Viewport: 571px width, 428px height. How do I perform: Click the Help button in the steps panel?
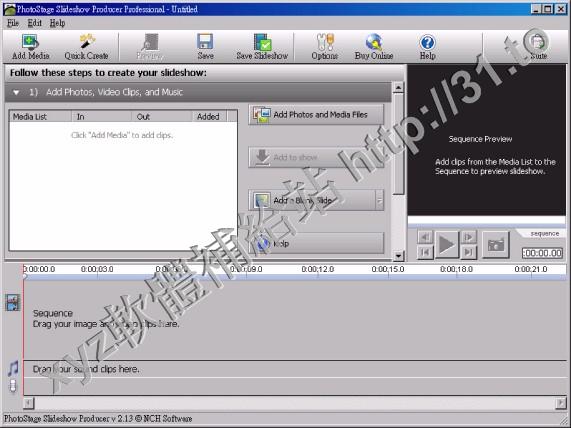coord(316,243)
